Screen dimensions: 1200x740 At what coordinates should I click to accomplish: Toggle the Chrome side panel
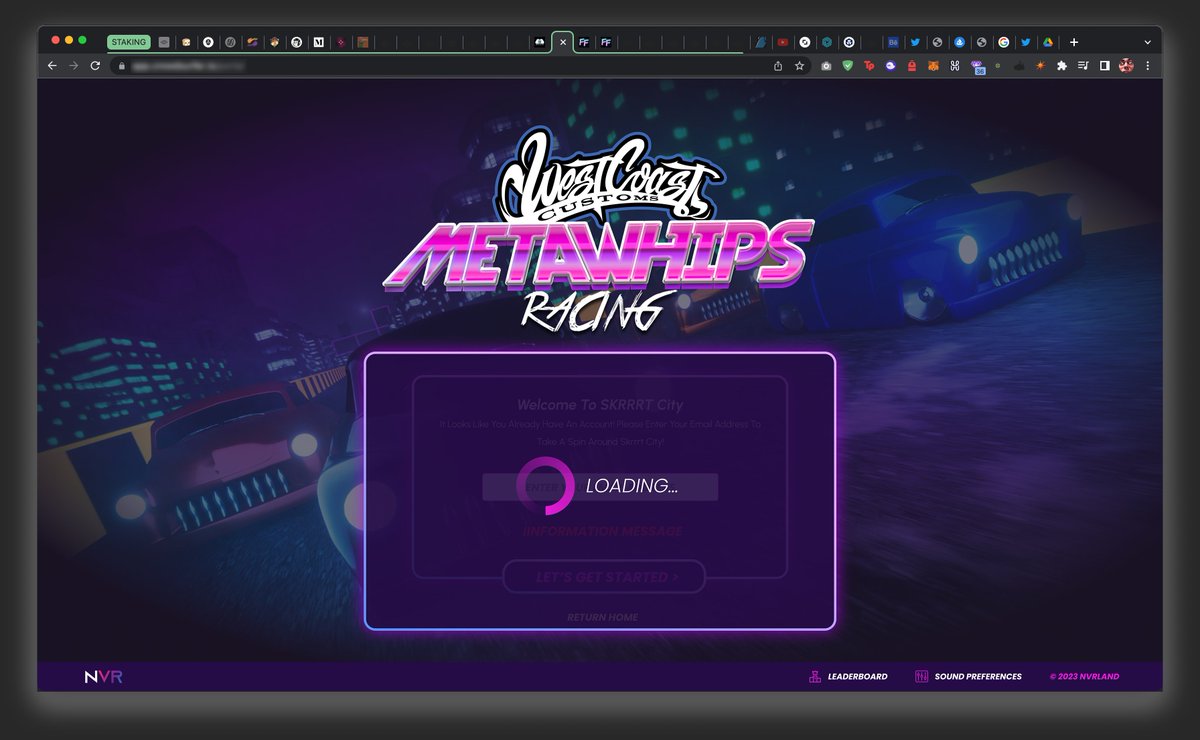[x=1105, y=65]
